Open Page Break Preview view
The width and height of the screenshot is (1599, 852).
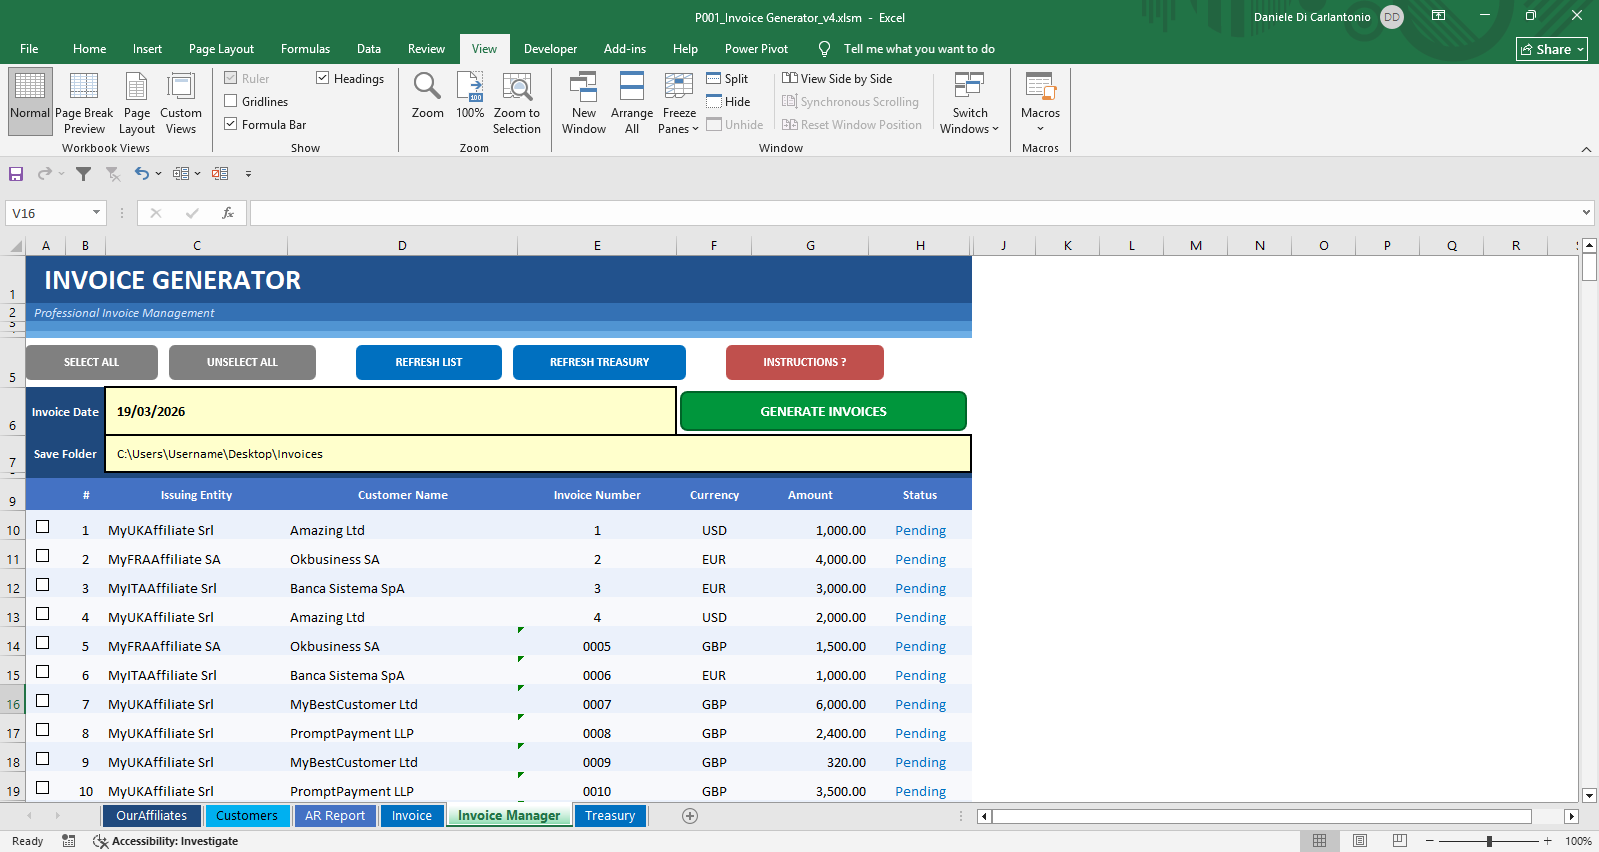(x=84, y=102)
